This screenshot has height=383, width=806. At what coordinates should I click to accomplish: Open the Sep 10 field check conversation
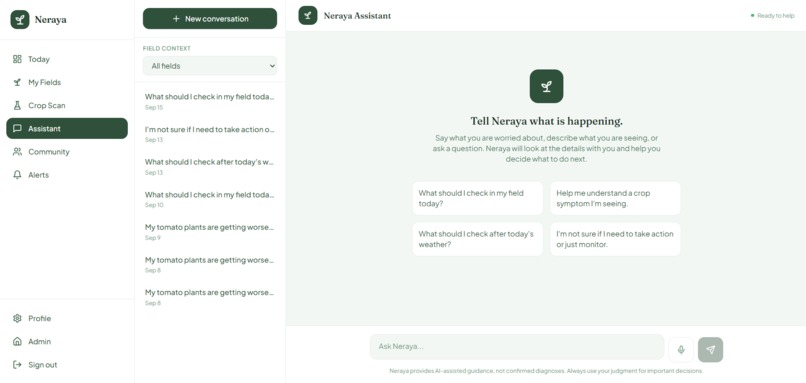click(x=210, y=199)
